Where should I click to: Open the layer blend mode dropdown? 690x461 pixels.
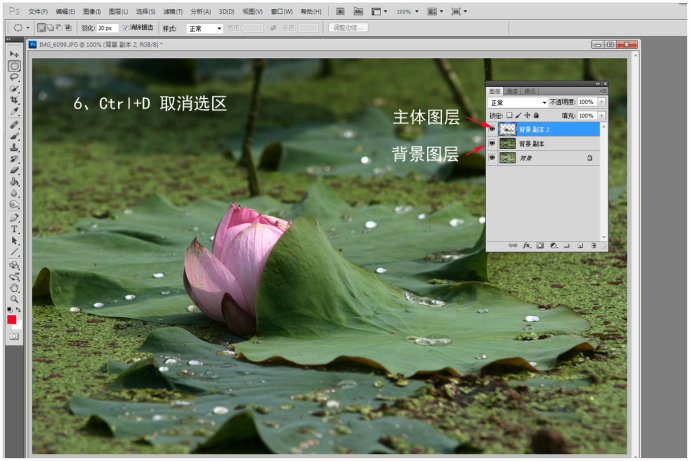pos(518,102)
